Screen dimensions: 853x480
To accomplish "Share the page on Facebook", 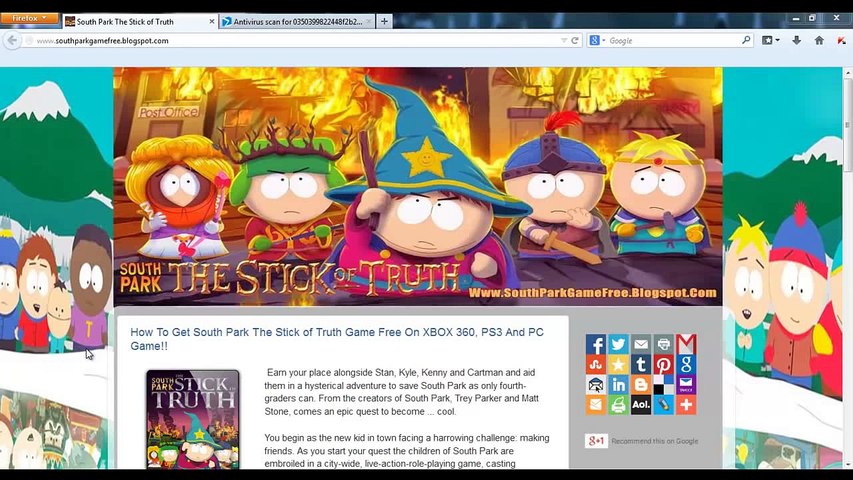I will (x=596, y=344).
